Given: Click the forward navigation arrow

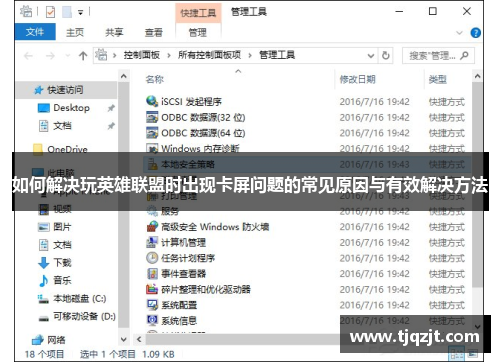Looking at the screenshot, I should coord(50,55).
